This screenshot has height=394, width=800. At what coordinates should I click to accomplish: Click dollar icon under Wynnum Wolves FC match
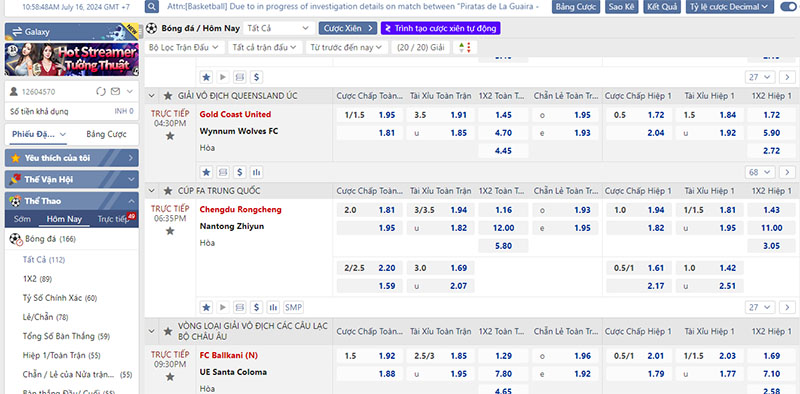pyautogui.click(x=239, y=173)
